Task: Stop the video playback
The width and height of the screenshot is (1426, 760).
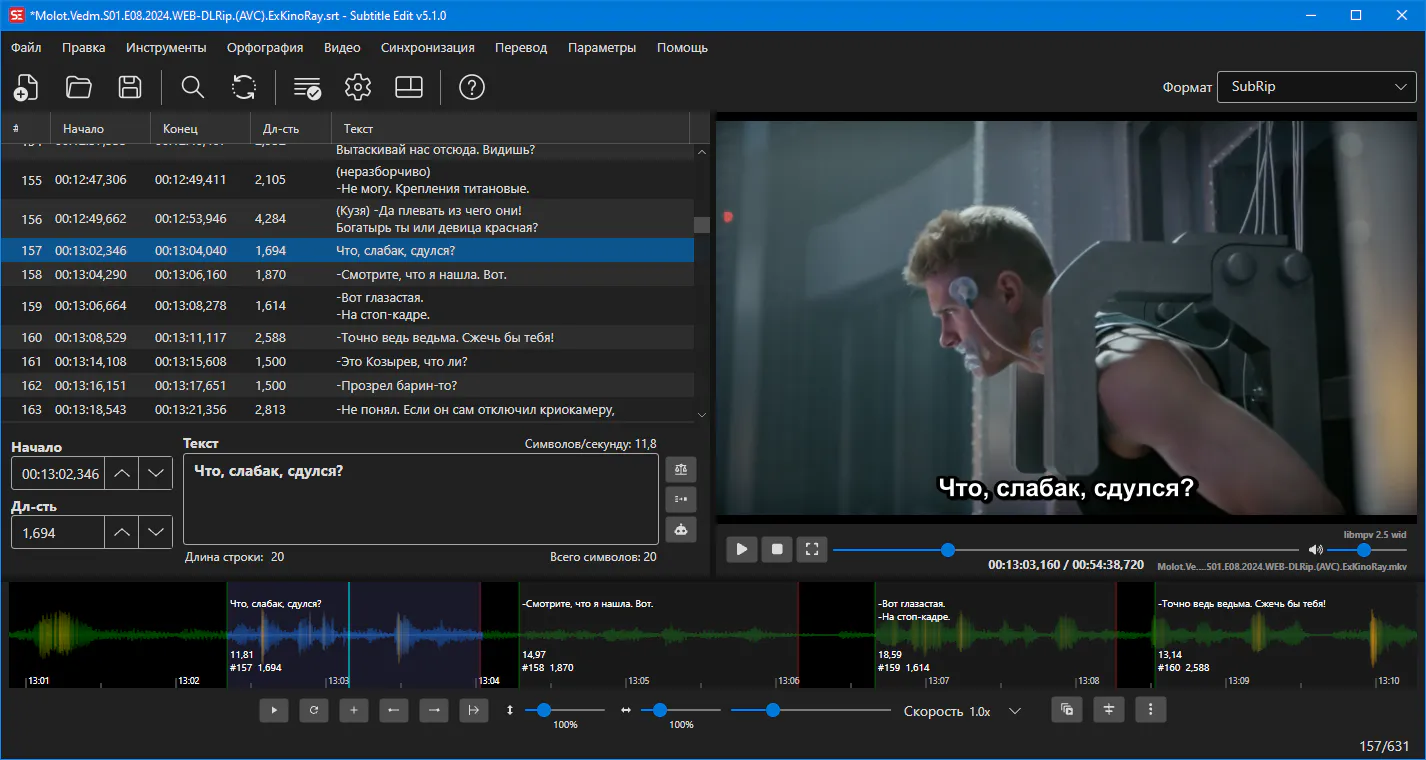Action: pos(777,549)
